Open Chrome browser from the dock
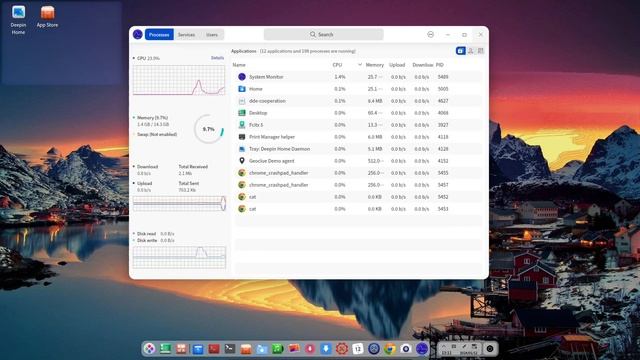 (x=390, y=349)
